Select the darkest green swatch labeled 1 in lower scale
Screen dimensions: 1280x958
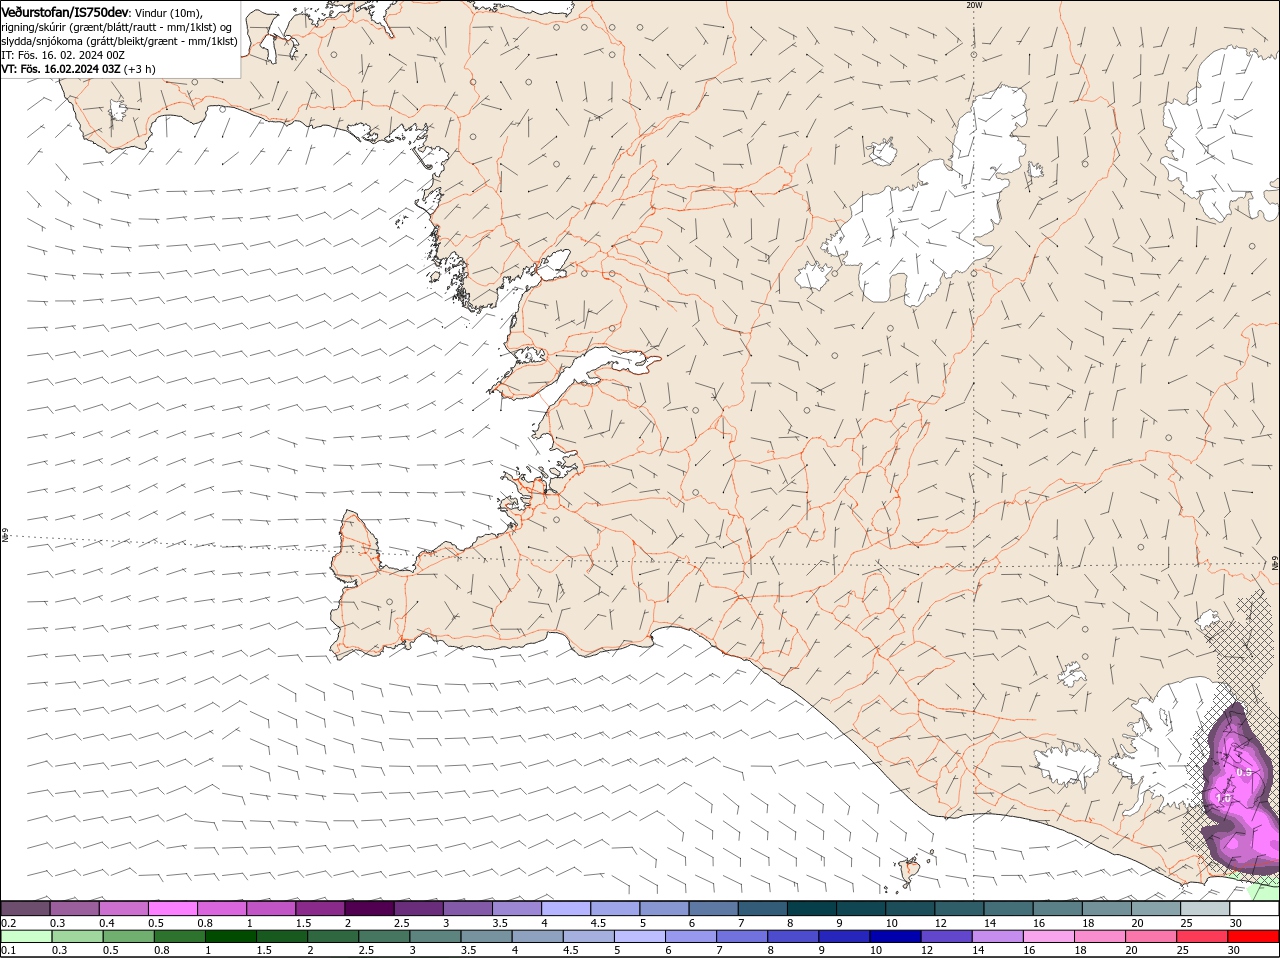pyautogui.click(x=231, y=937)
